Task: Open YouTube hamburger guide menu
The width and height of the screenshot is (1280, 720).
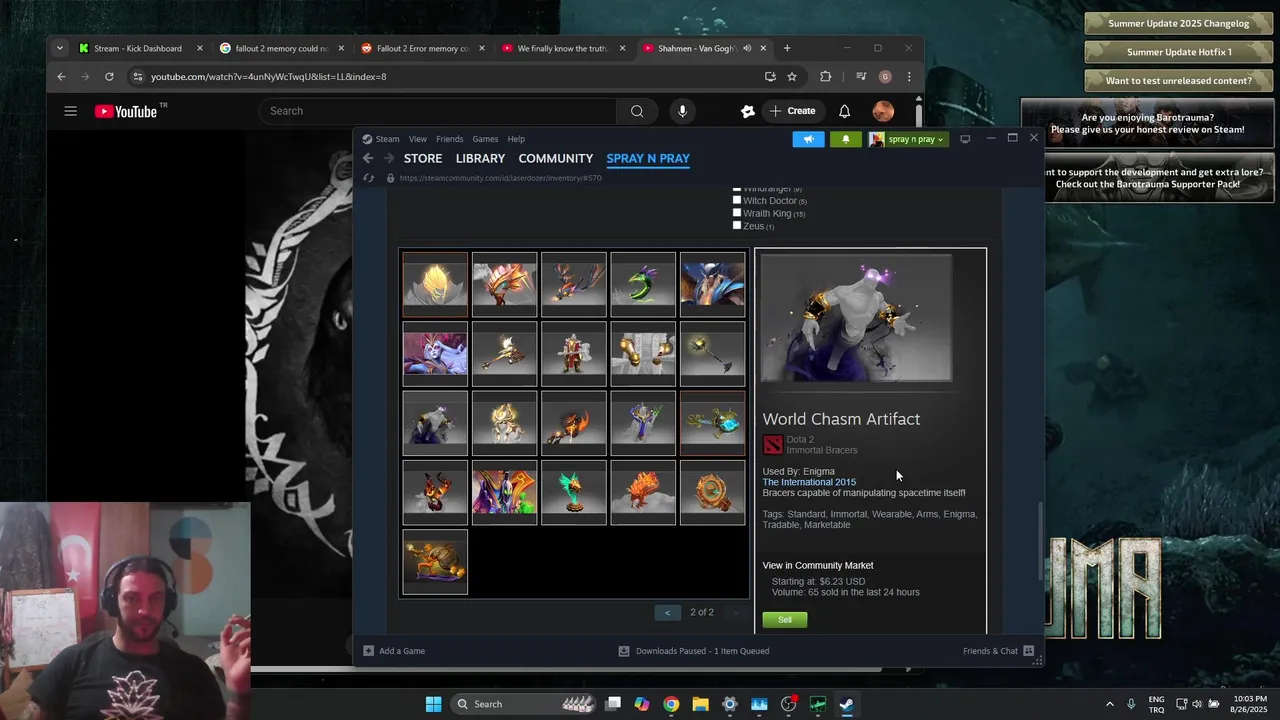Action: coord(70,111)
